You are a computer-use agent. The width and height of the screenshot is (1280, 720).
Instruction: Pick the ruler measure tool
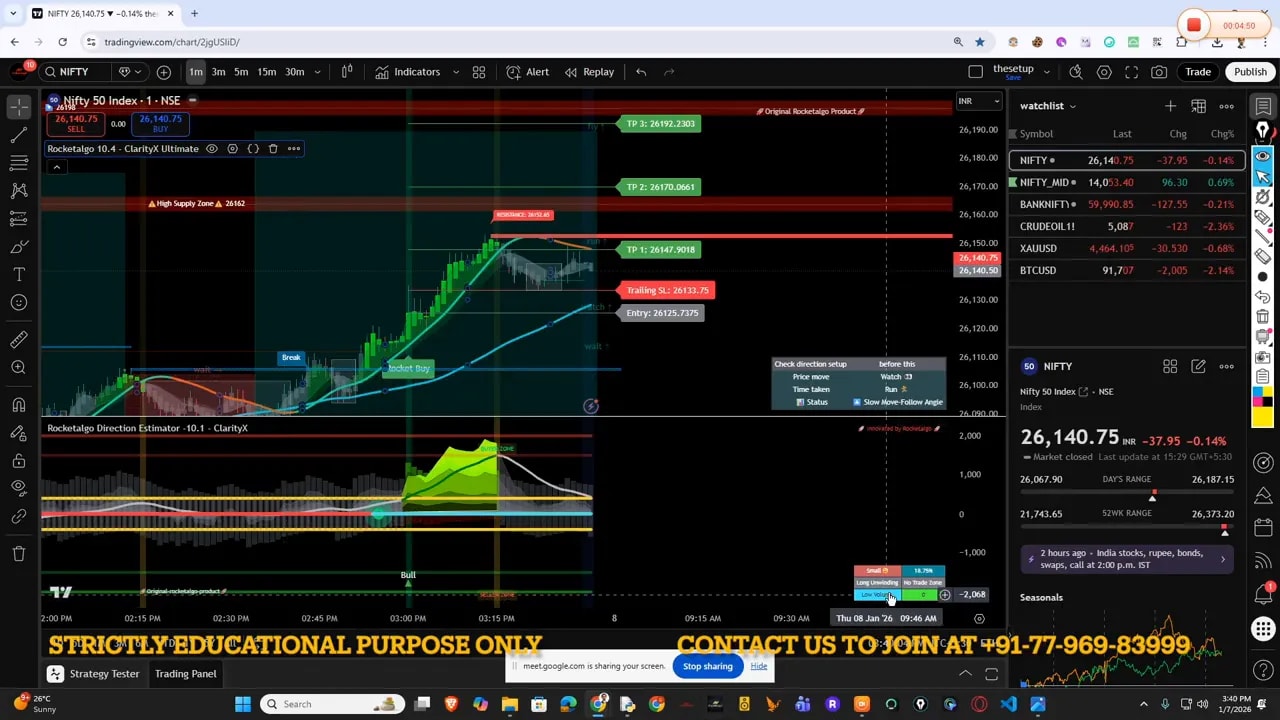(18, 340)
